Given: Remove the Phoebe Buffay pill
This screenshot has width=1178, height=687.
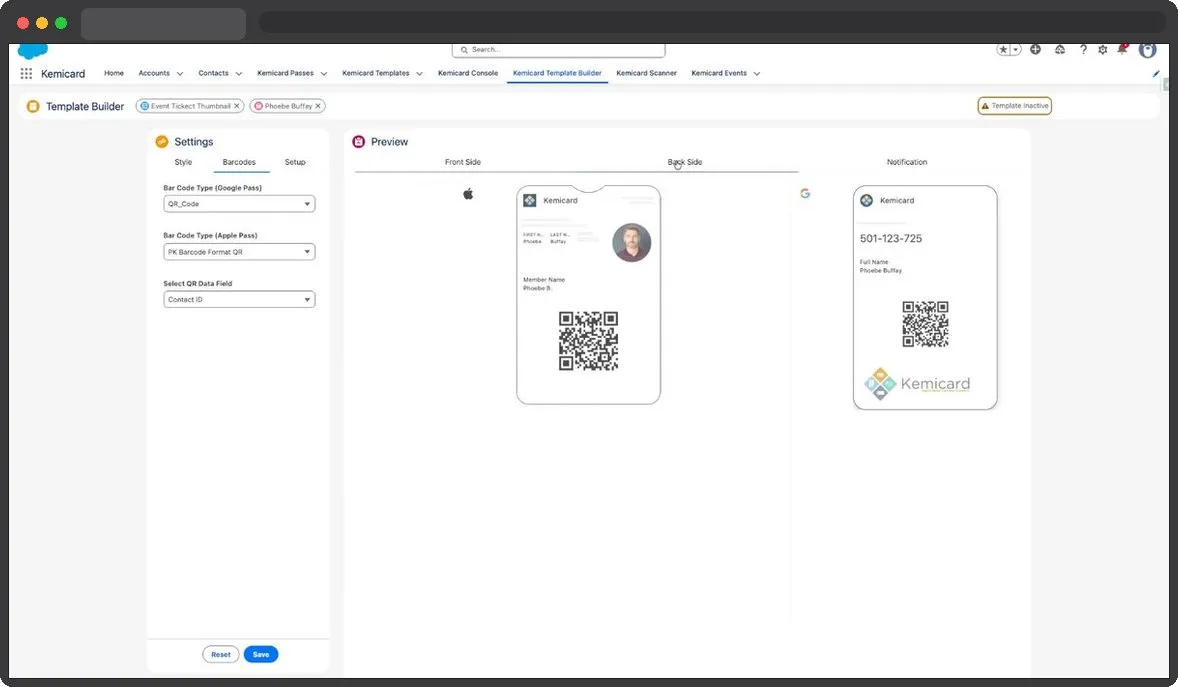Looking at the screenshot, I should [318, 106].
